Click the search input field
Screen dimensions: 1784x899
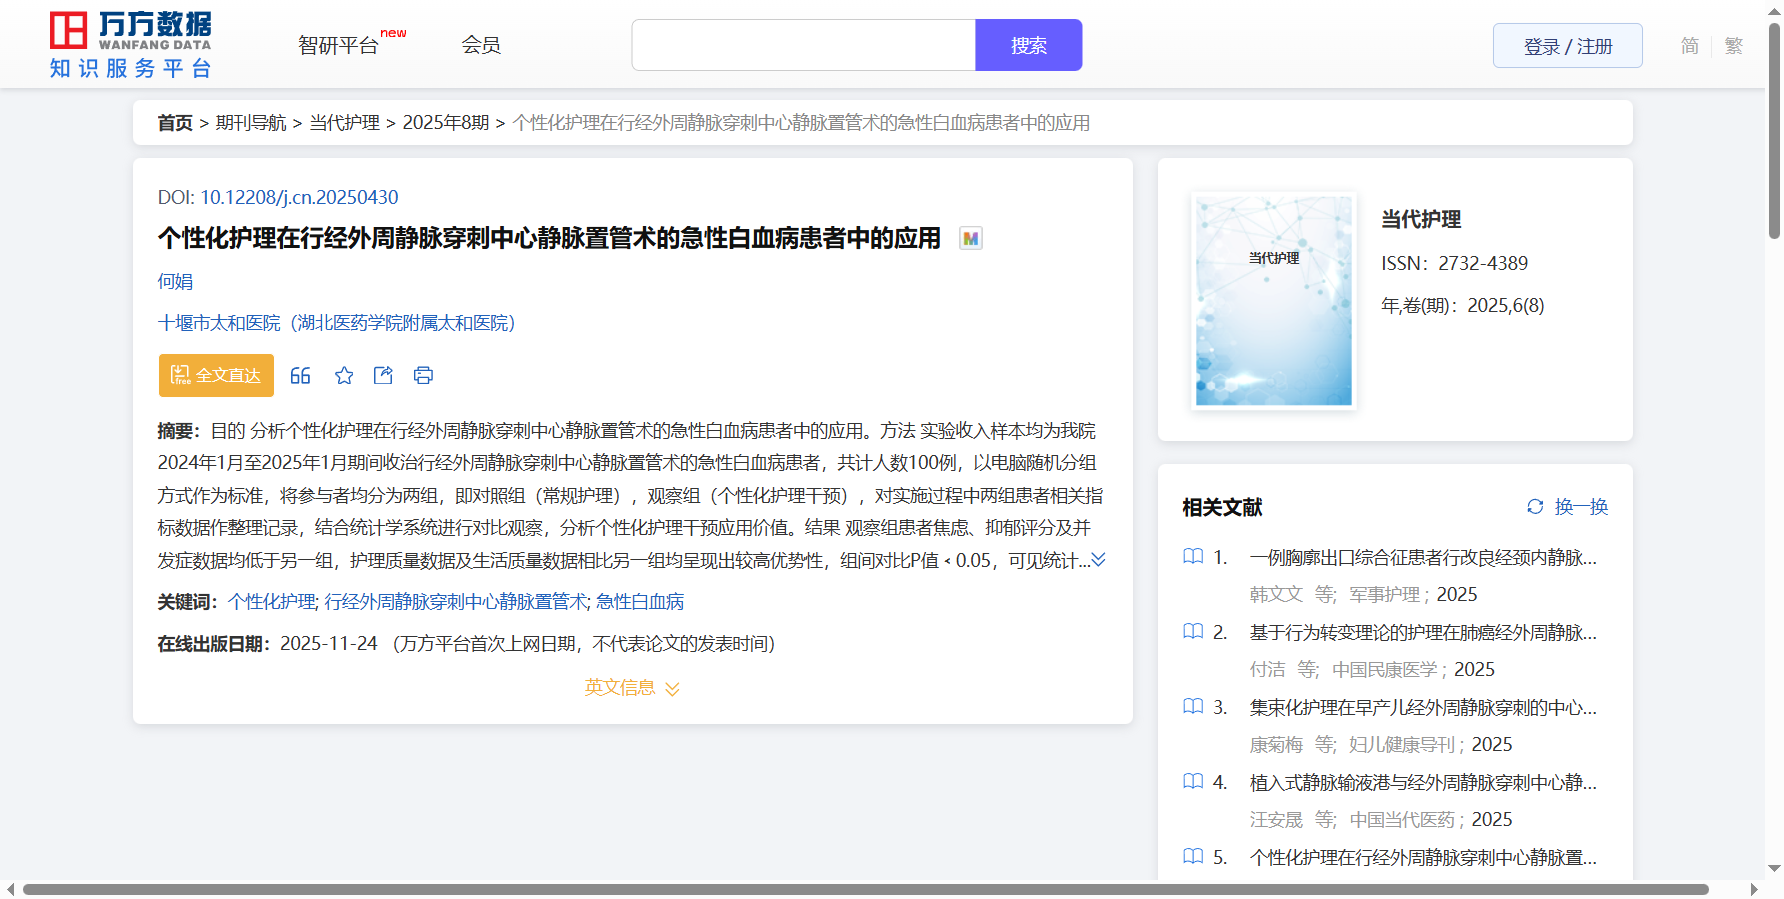click(x=803, y=46)
